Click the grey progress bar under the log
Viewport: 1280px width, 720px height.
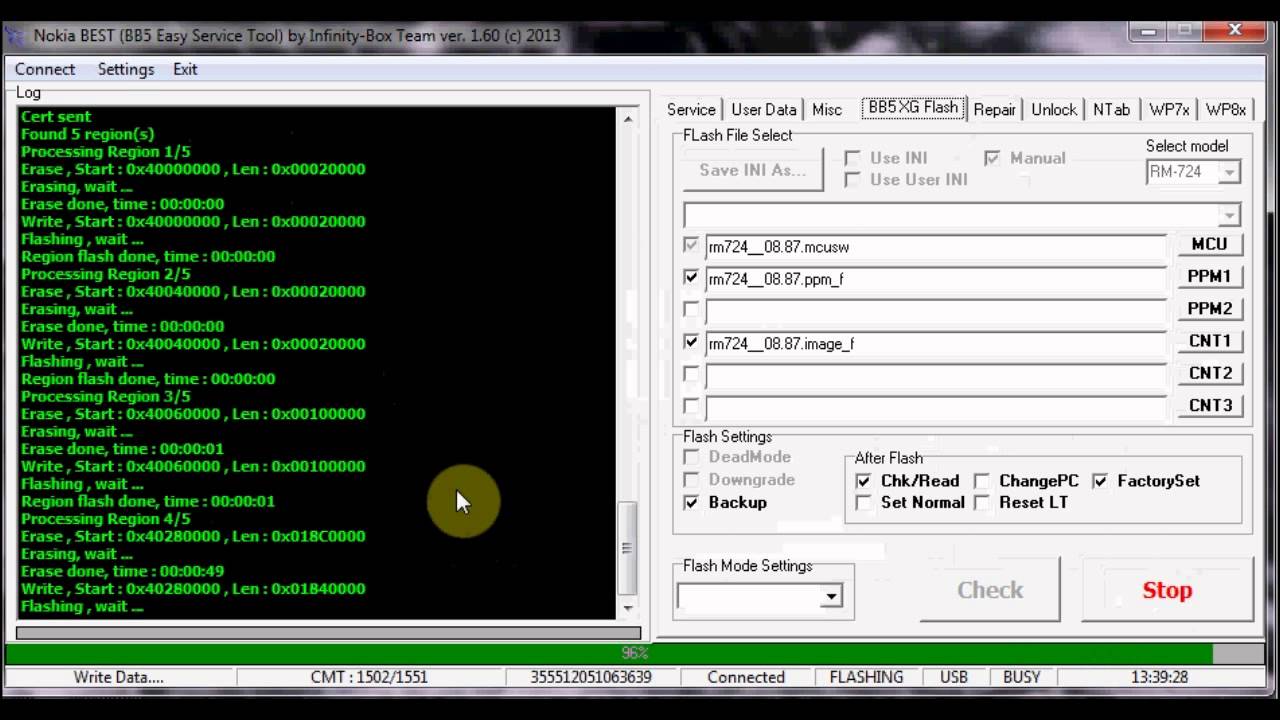(328, 632)
